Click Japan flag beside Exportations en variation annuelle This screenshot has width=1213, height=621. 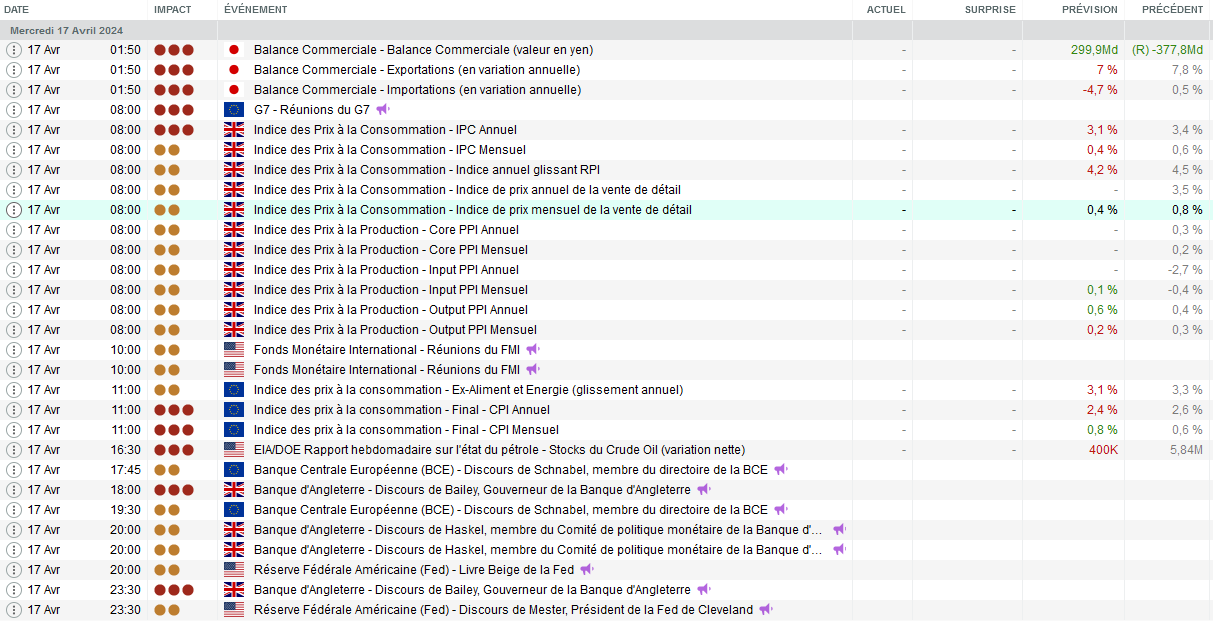(234, 70)
